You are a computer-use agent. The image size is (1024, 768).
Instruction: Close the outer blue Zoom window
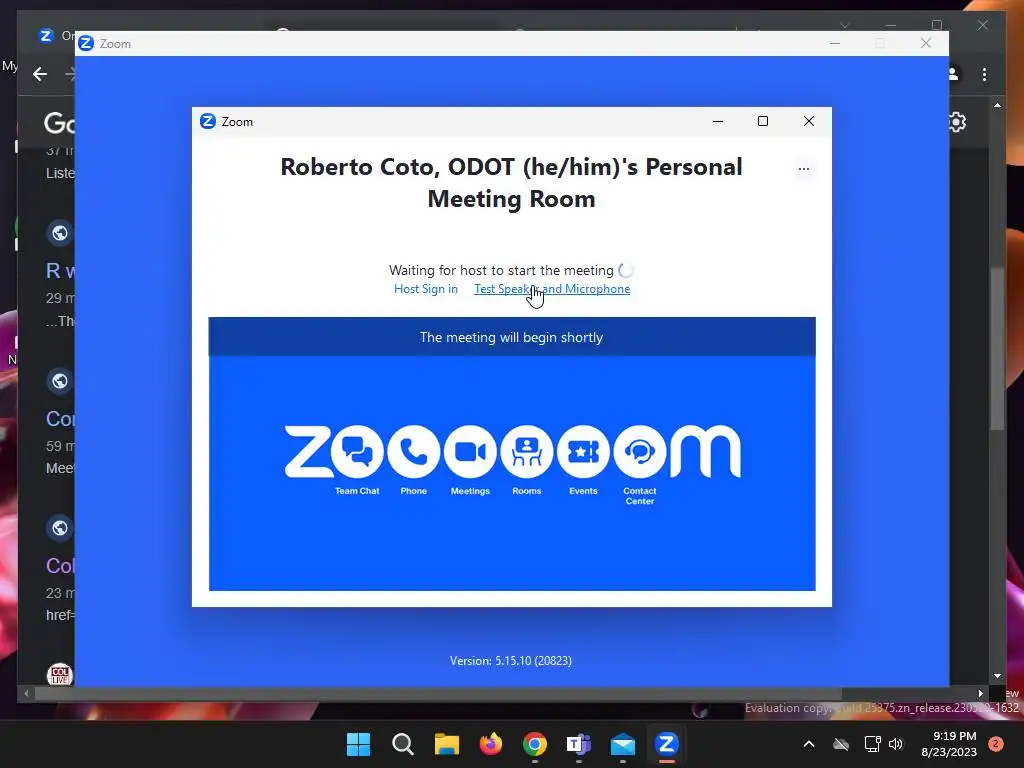pyautogui.click(x=925, y=43)
